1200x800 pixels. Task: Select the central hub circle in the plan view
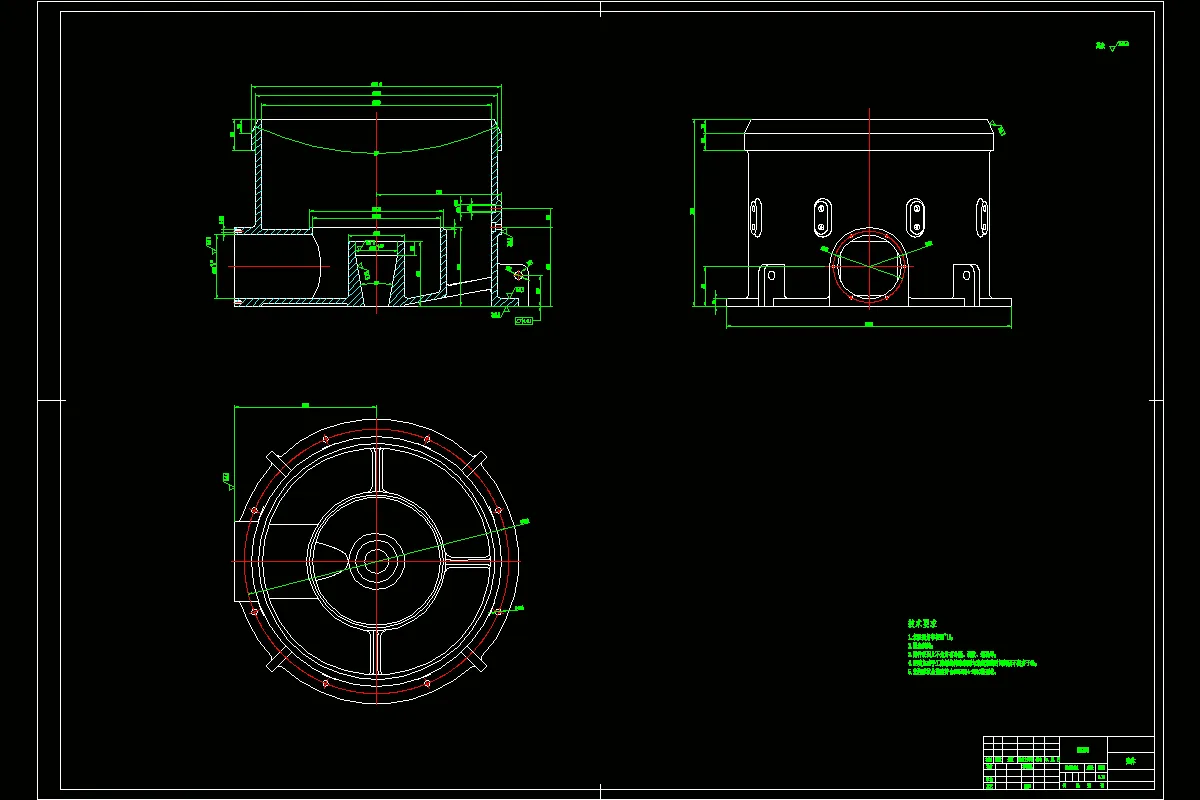(376, 561)
